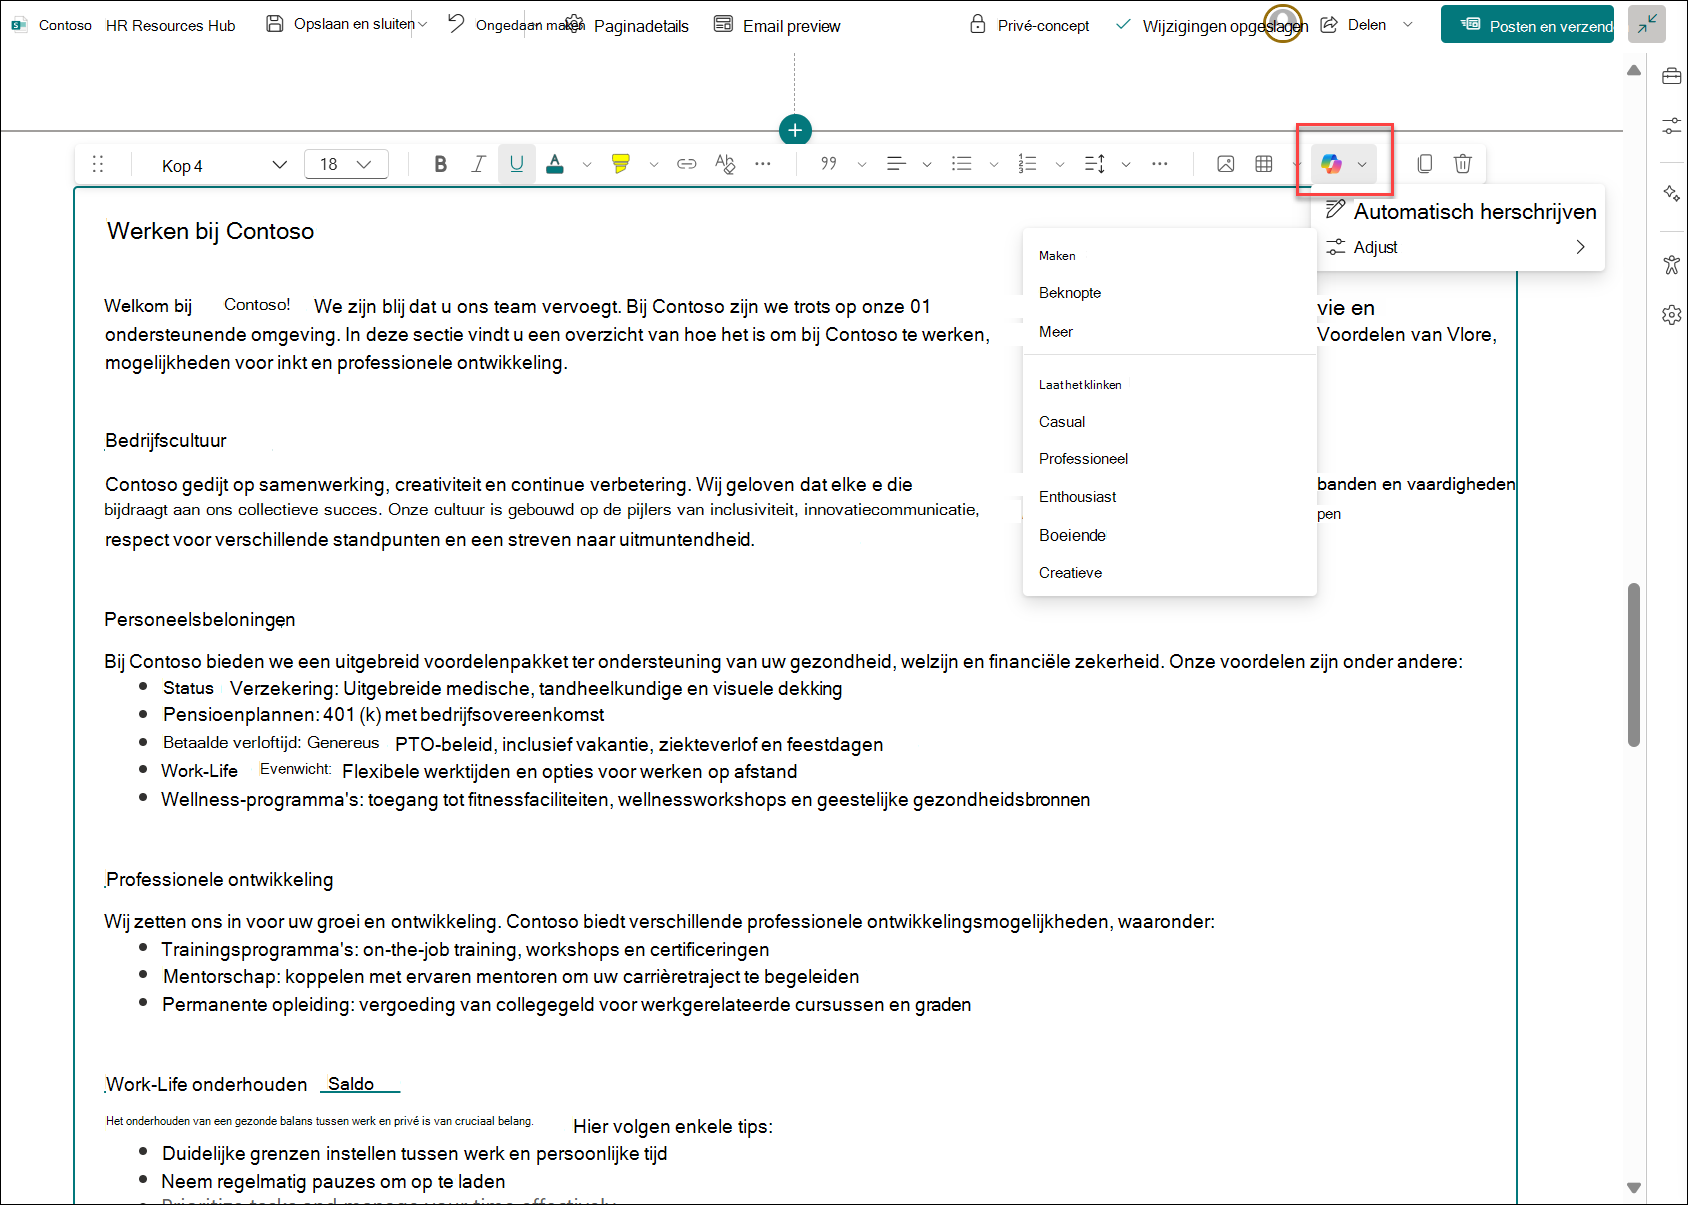This screenshot has width=1688, height=1205.
Task: Open the toolbox icon in right rail
Action: 1671,77
